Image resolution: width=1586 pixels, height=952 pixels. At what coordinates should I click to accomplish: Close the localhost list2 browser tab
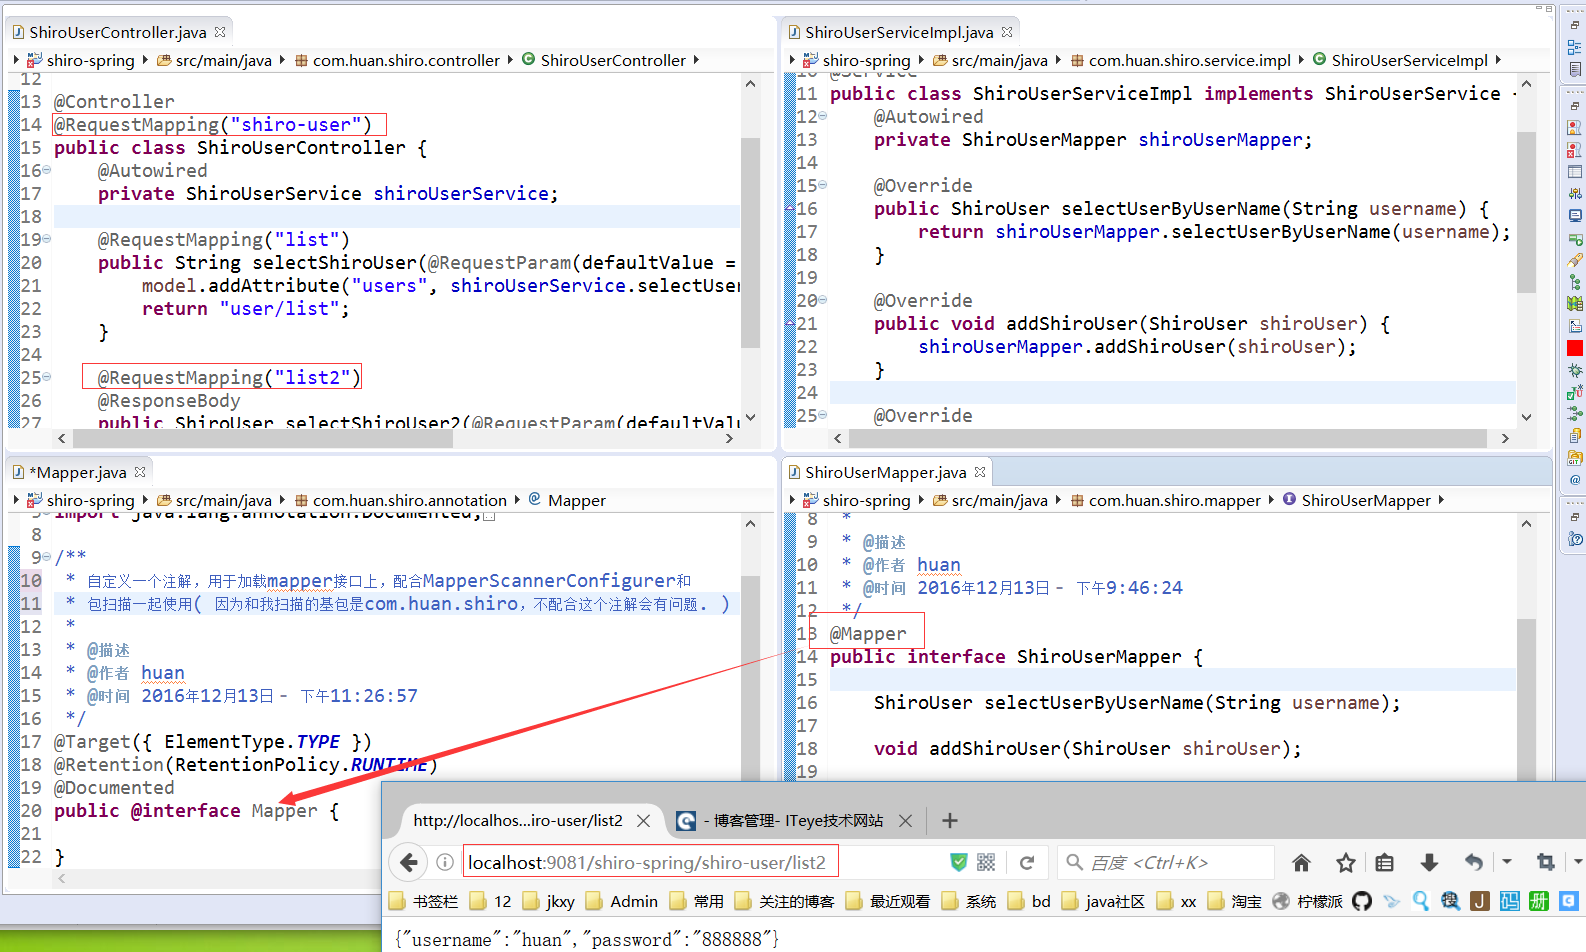[644, 821]
